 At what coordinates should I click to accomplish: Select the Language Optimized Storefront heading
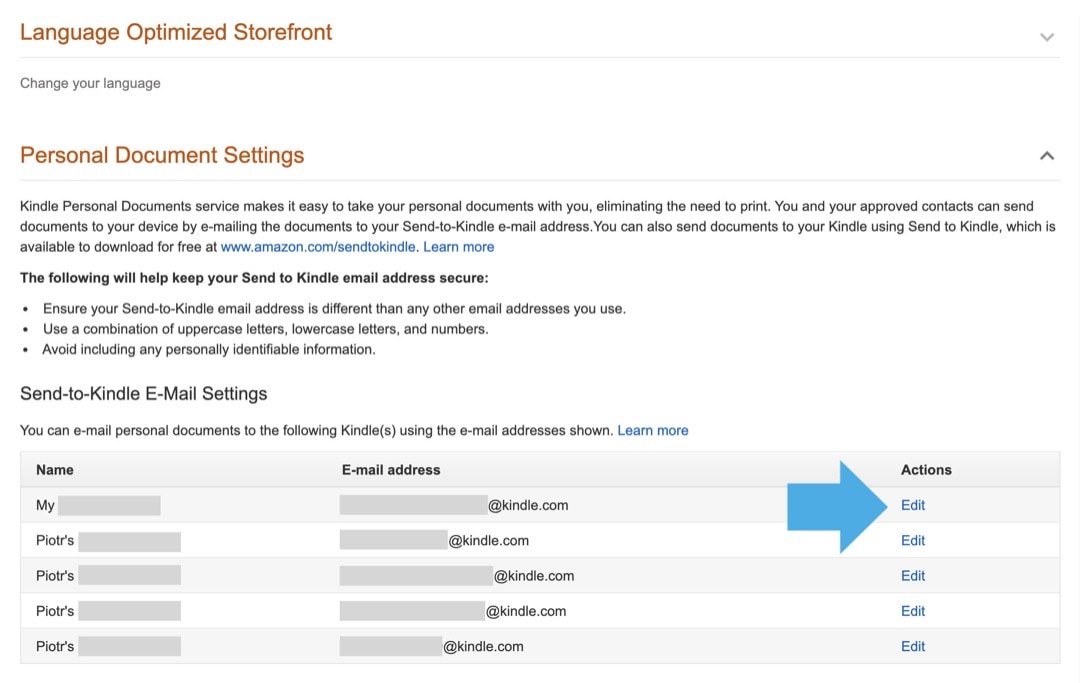coord(176,31)
